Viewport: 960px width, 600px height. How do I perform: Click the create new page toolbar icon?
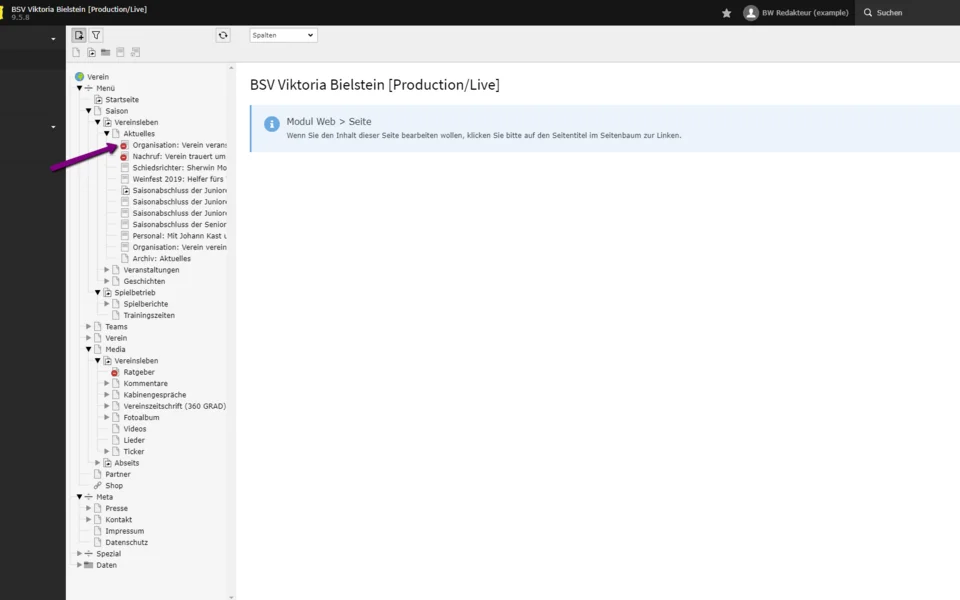(79, 35)
